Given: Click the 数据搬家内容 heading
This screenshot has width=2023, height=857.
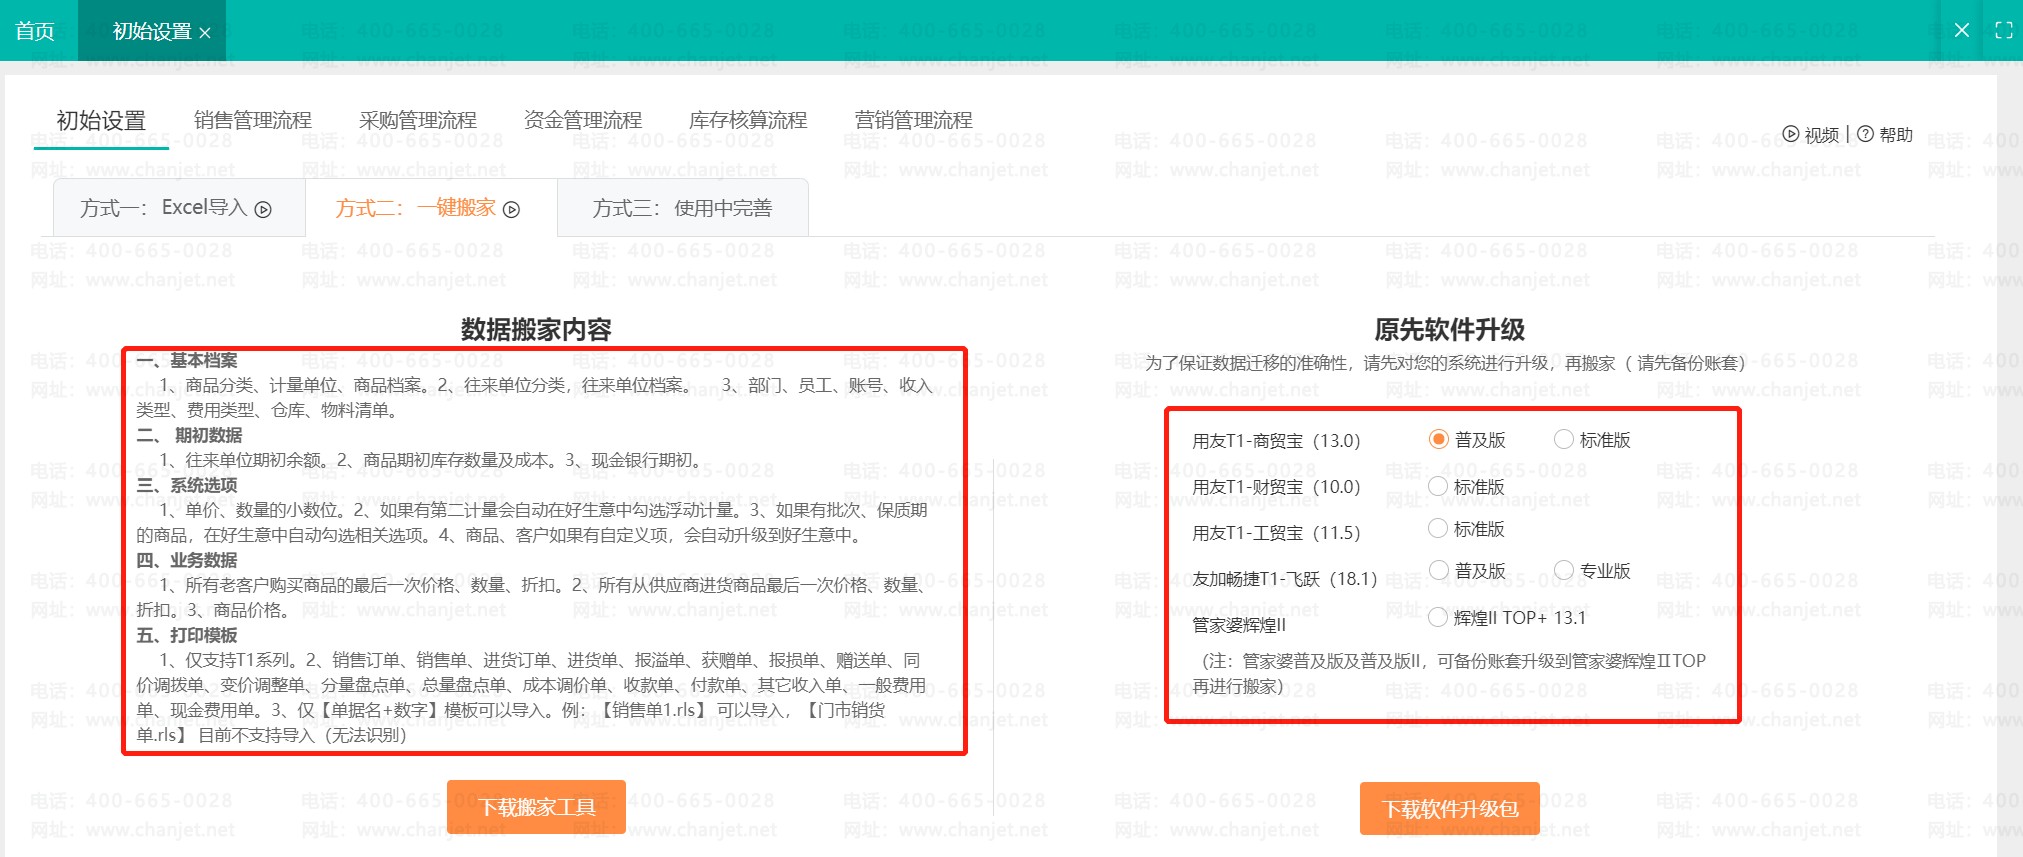Looking at the screenshot, I should (536, 329).
